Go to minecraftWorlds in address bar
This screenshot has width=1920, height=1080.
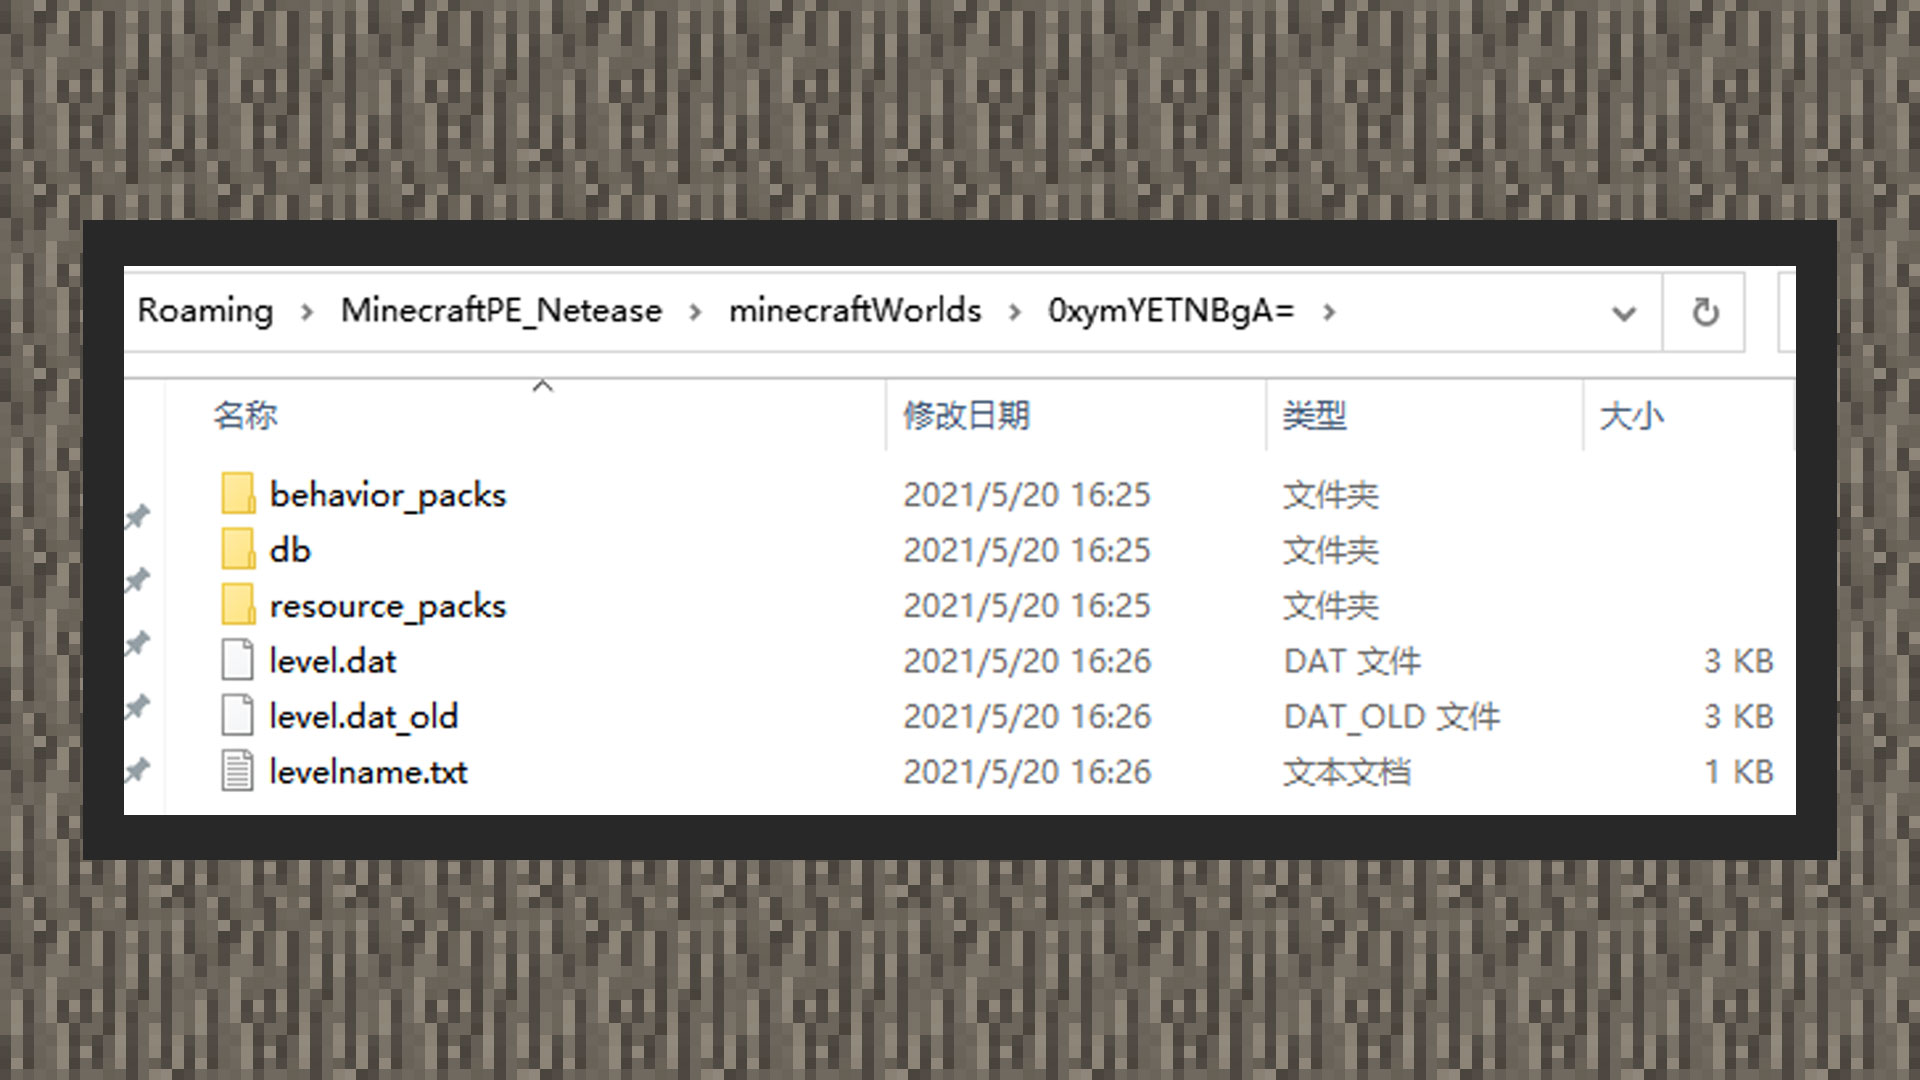855,311
